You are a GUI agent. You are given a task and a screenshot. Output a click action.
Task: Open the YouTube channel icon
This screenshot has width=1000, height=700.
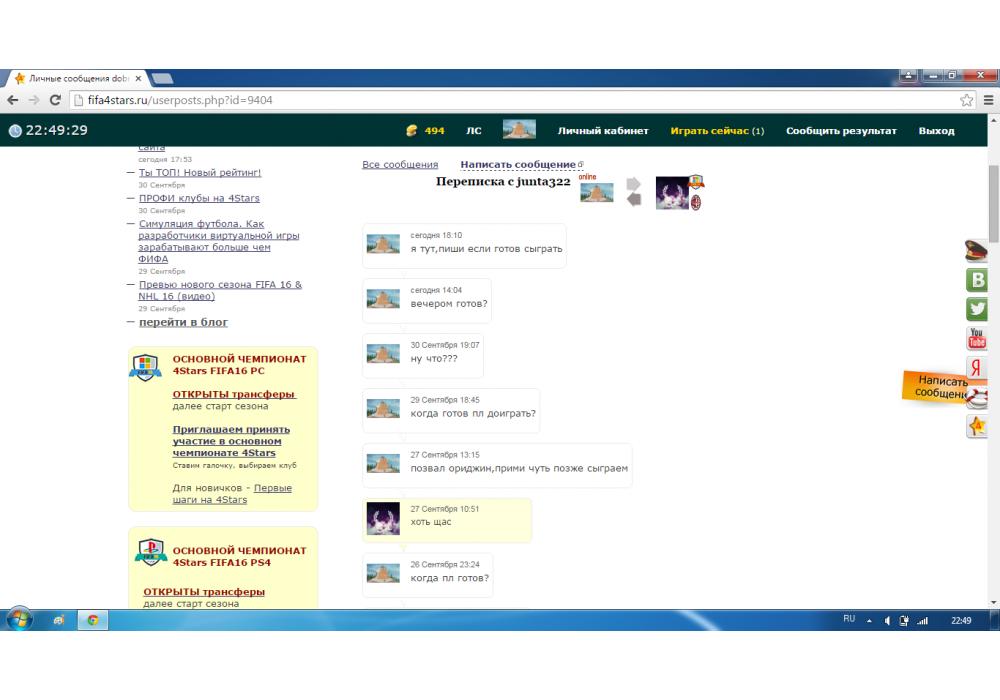[976, 339]
